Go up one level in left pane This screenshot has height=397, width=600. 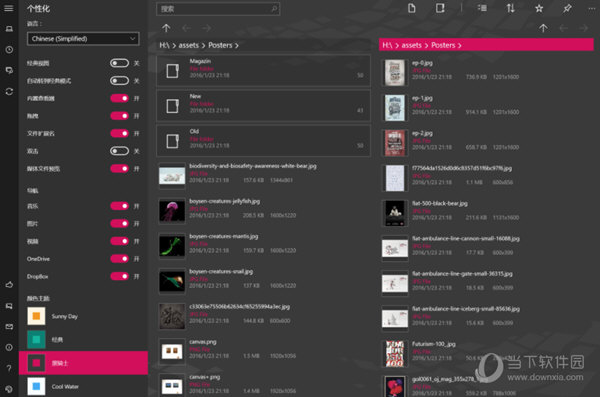point(166,28)
